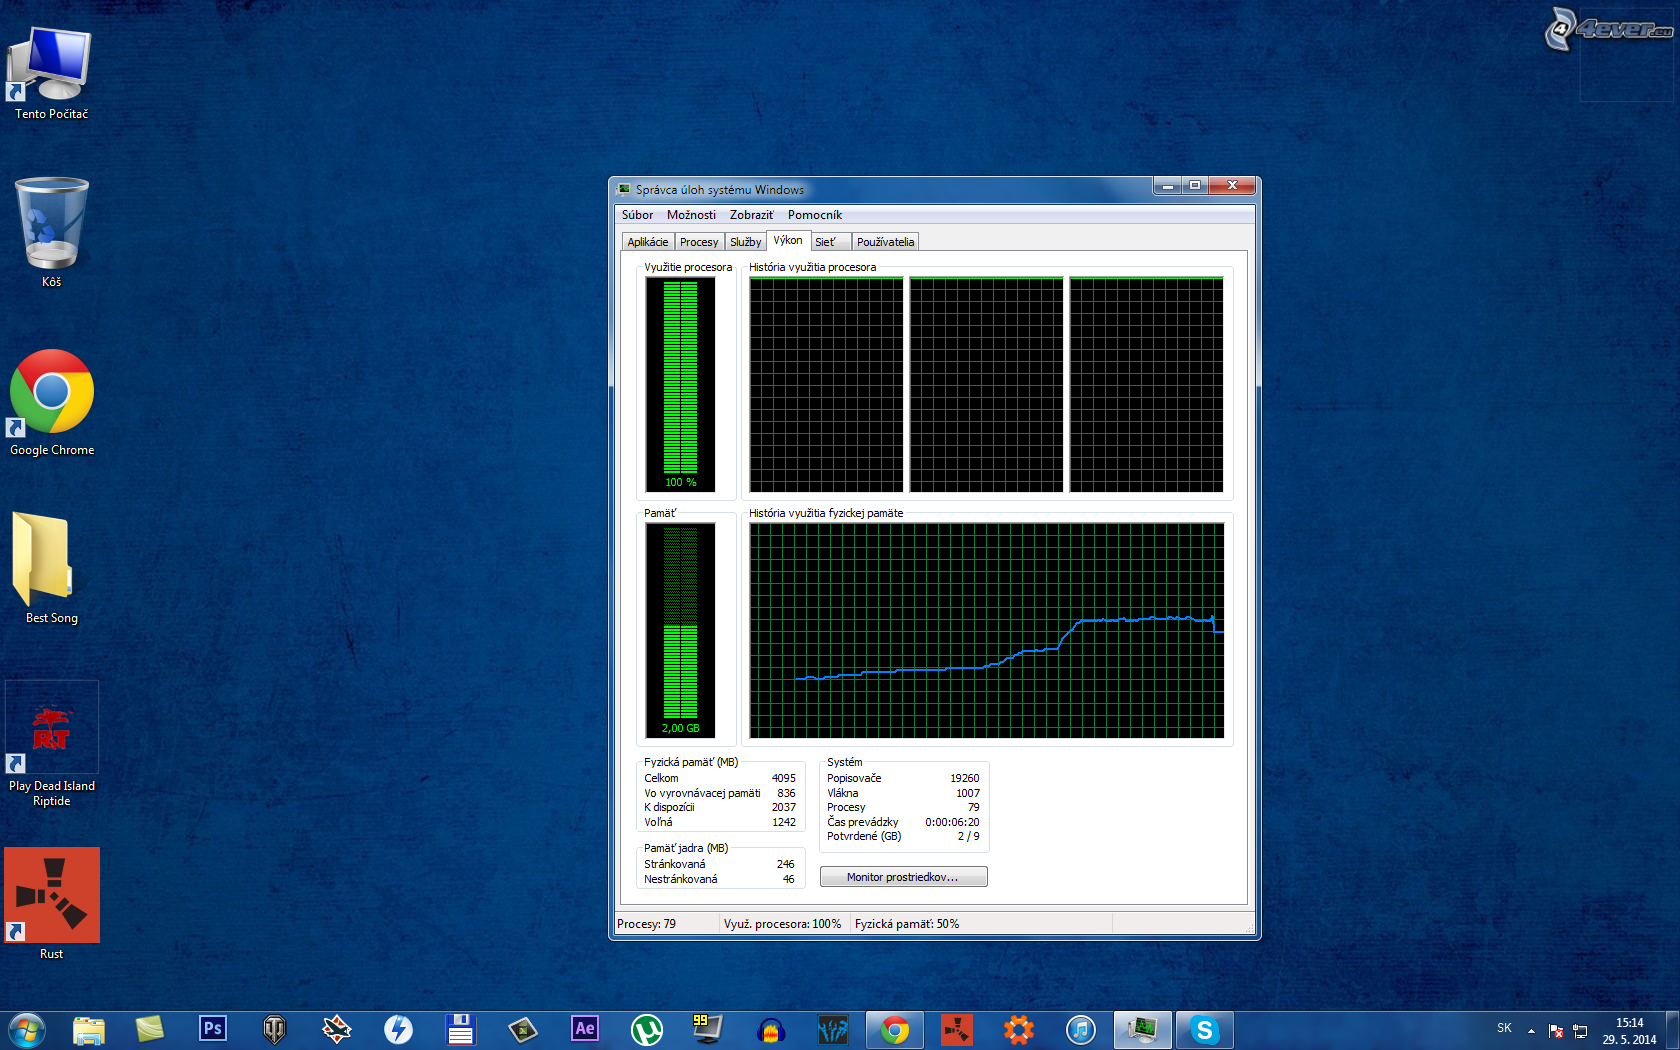Open the Možnosti menu
Viewport: 1680px width, 1050px height.
691,215
